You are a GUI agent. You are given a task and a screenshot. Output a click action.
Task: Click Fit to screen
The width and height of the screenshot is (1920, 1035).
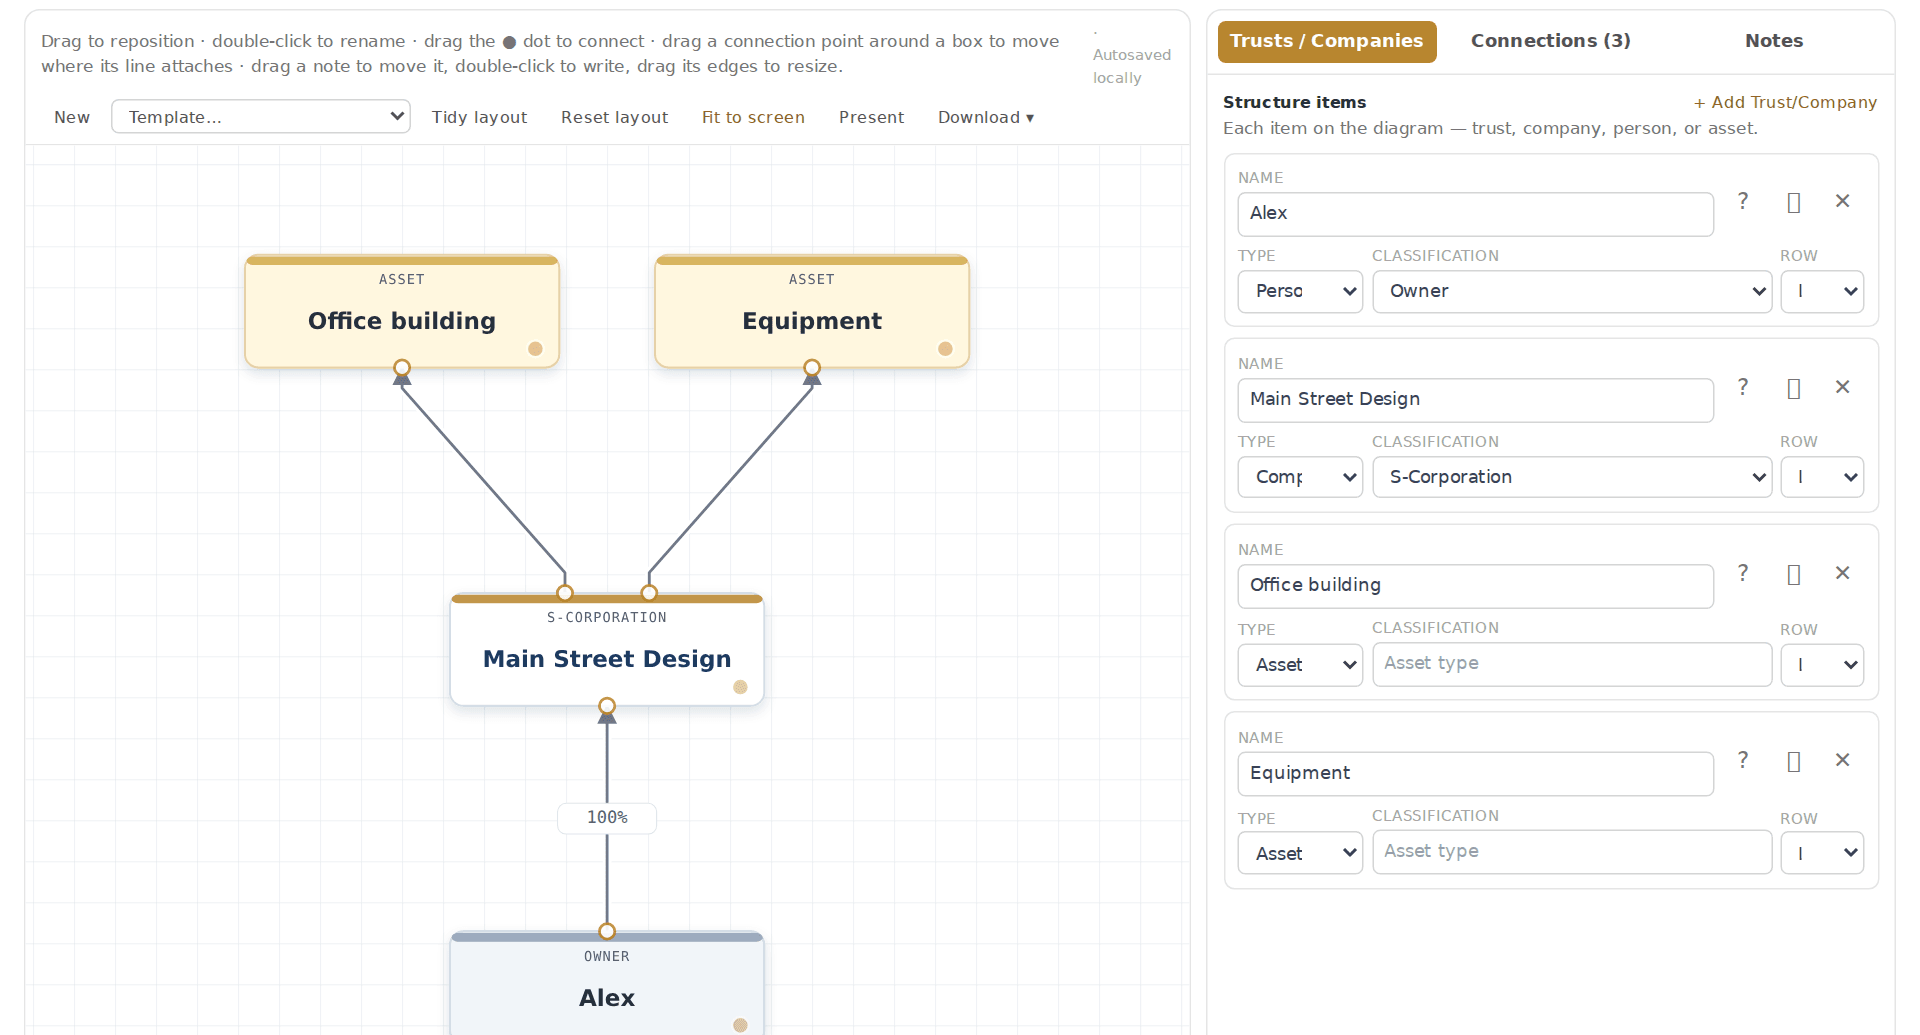(x=753, y=117)
